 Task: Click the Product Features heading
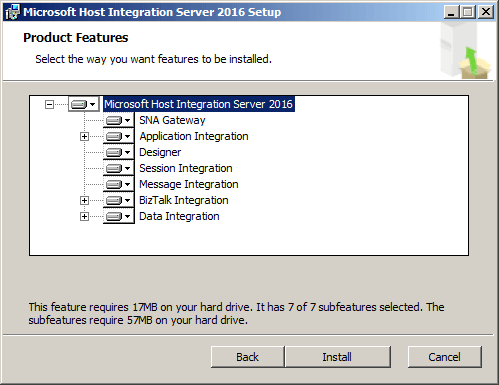click(76, 38)
